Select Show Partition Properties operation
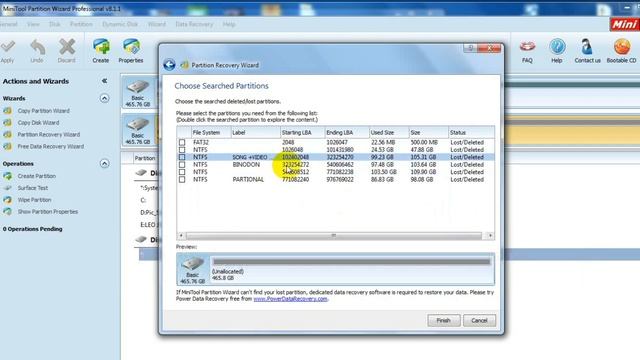Viewport: 640px width, 360px height. pyautogui.click(x=48, y=211)
